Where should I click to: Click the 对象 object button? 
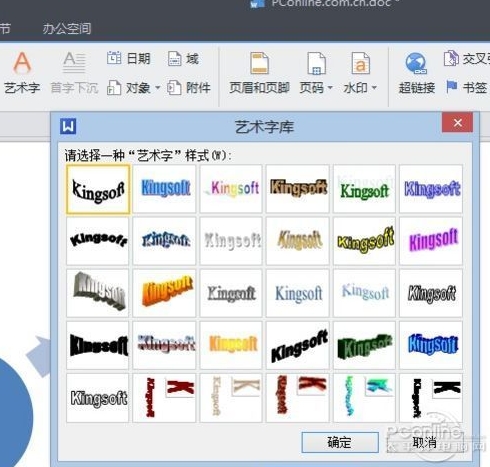coord(129,88)
